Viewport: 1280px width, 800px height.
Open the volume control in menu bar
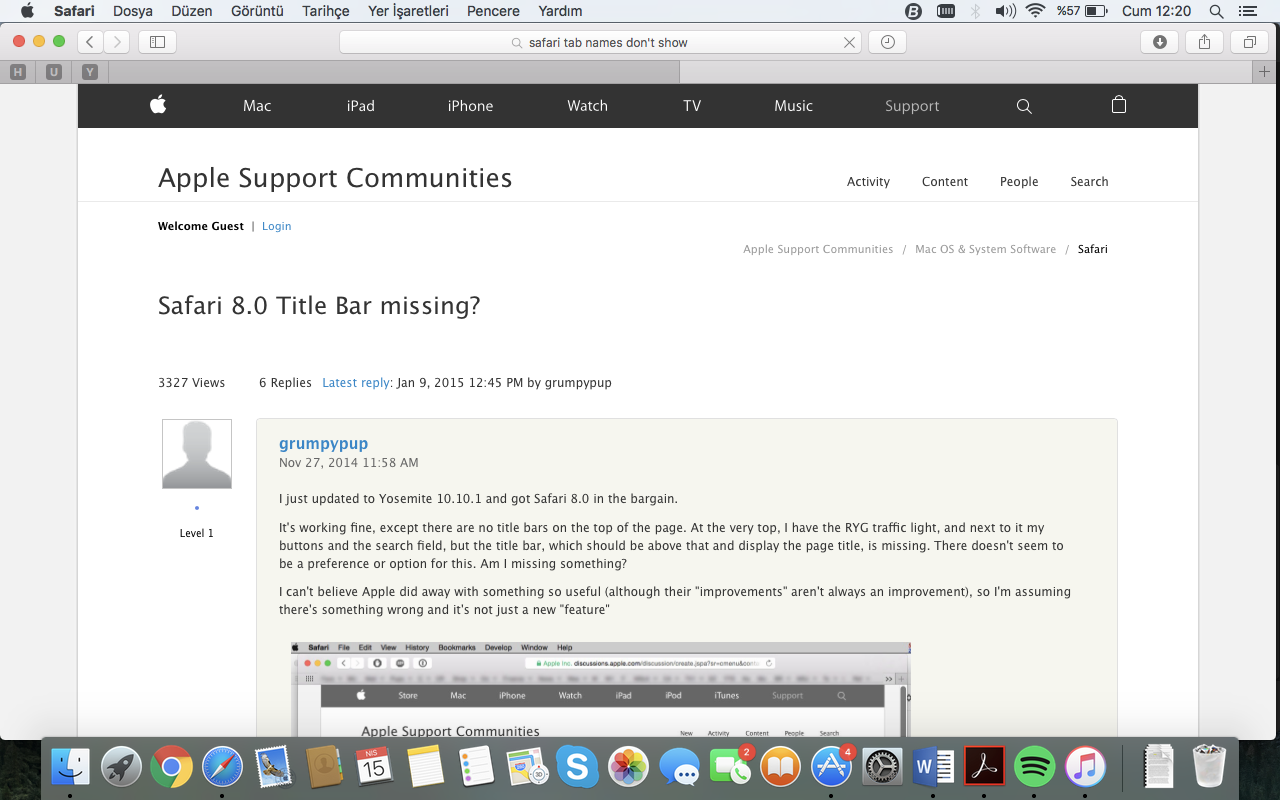pyautogui.click(x=1005, y=11)
